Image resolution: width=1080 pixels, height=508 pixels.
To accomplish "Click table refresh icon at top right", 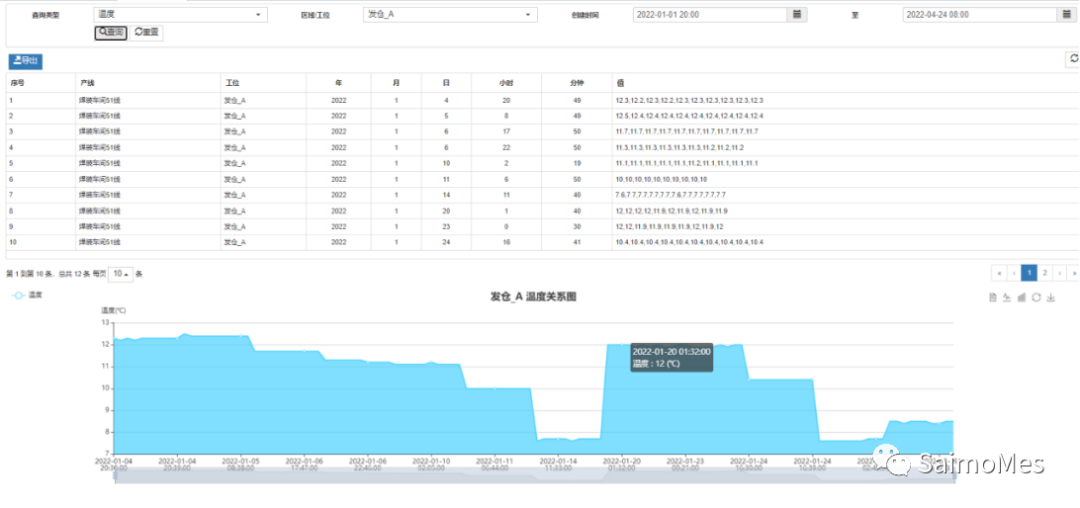I will tap(1073, 60).
